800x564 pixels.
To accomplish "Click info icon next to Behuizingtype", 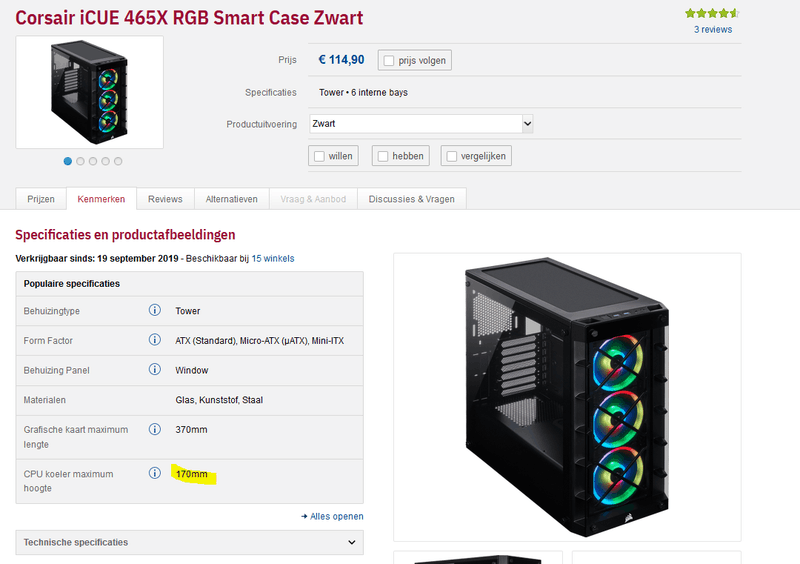I will [155, 310].
